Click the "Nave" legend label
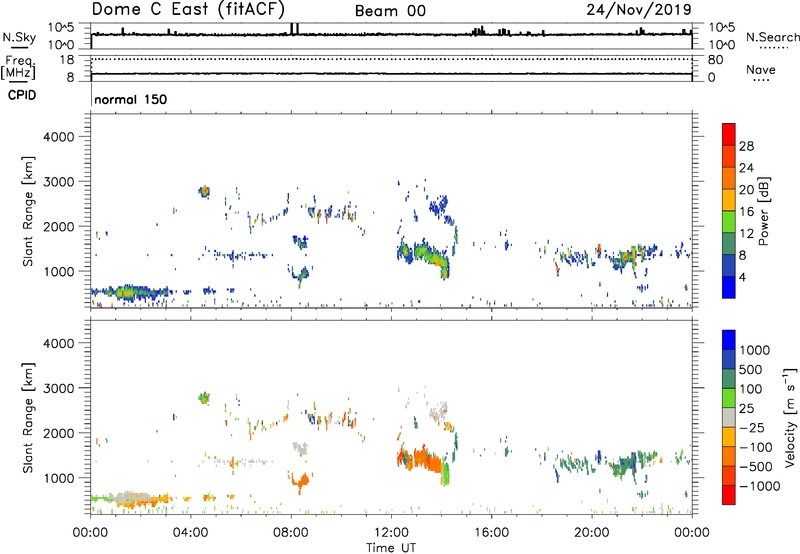Screen dimensions: 800x554 (x=761, y=69)
